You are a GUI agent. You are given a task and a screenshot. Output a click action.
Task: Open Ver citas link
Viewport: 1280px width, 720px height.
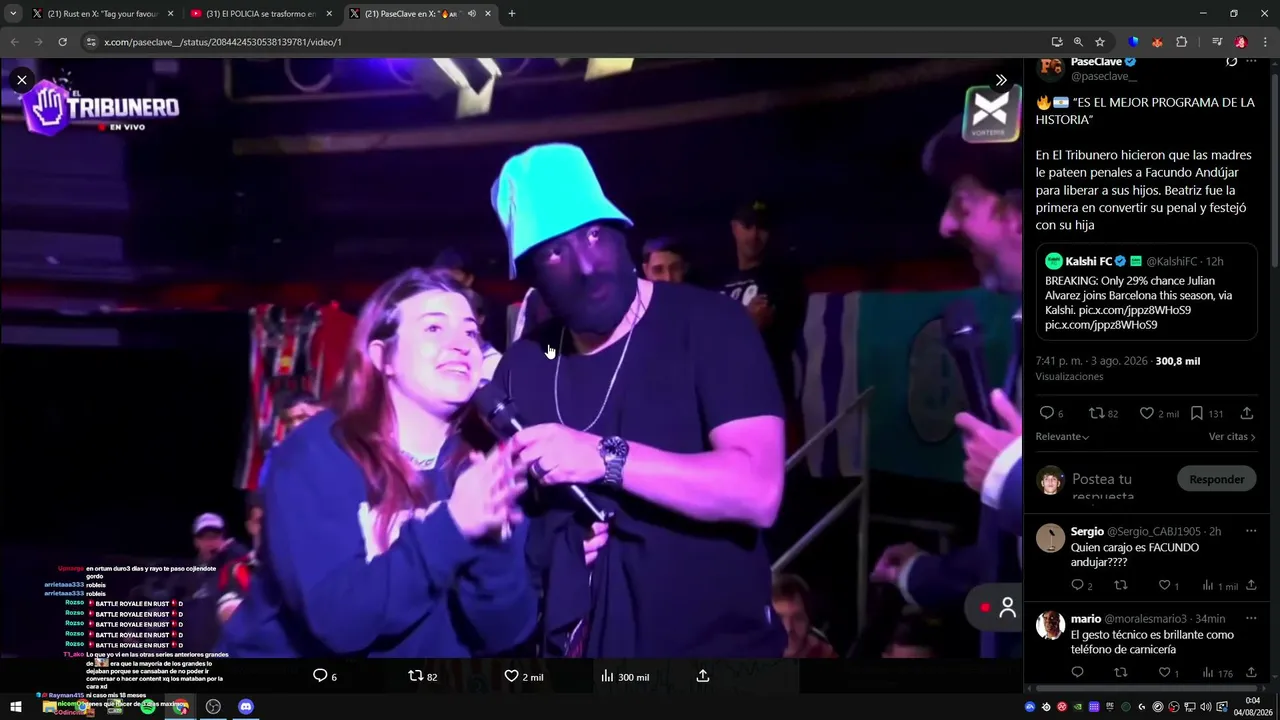click(x=1232, y=437)
